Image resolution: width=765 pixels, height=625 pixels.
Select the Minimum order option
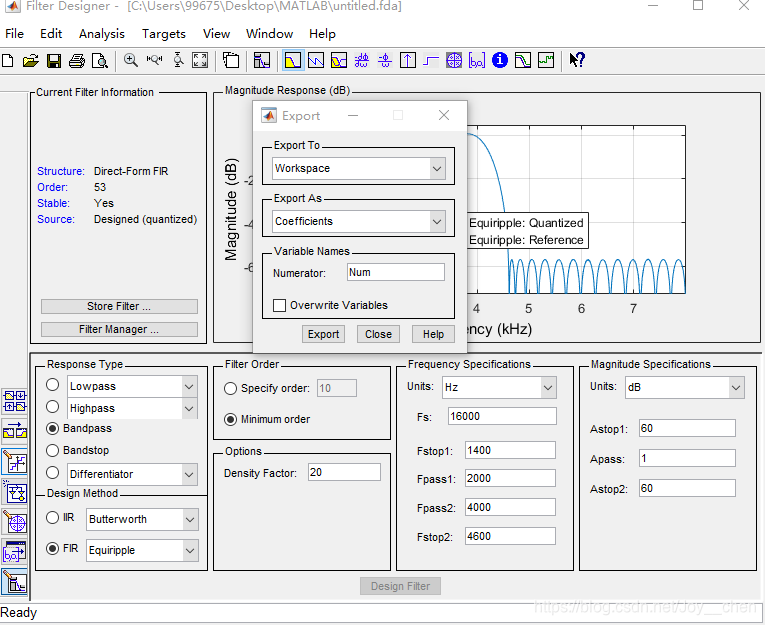pyautogui.click(x=231, y=419)
